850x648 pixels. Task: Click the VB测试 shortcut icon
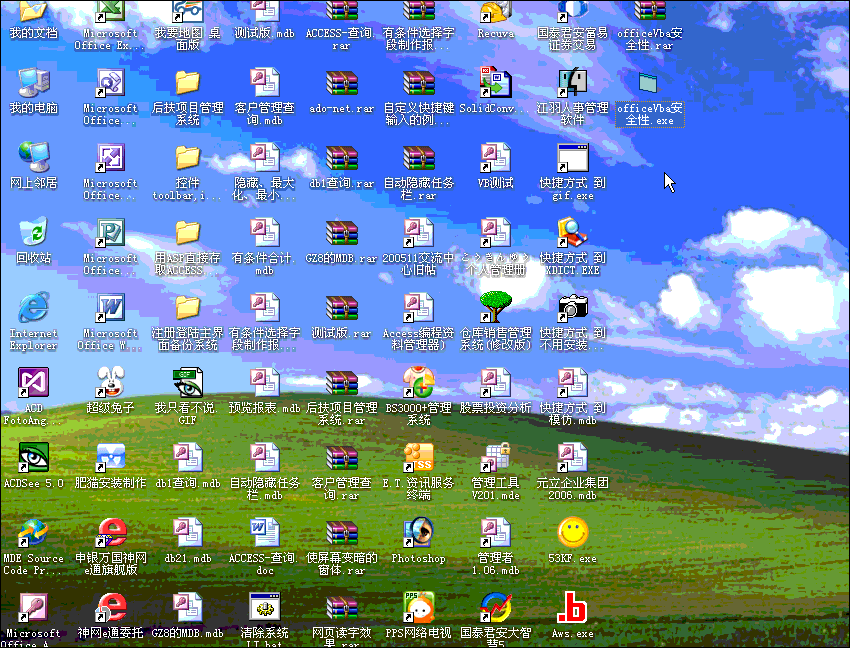click(495, 158)
